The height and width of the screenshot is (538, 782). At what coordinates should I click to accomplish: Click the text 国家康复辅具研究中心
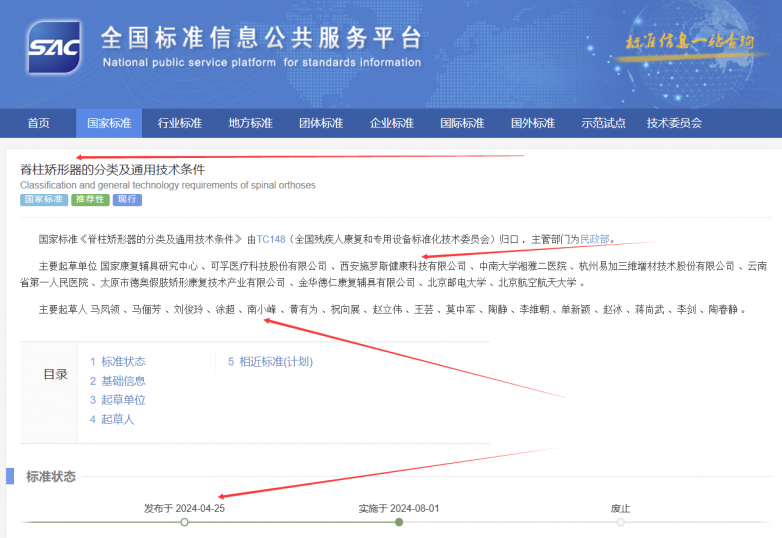[x=149, y=266]
